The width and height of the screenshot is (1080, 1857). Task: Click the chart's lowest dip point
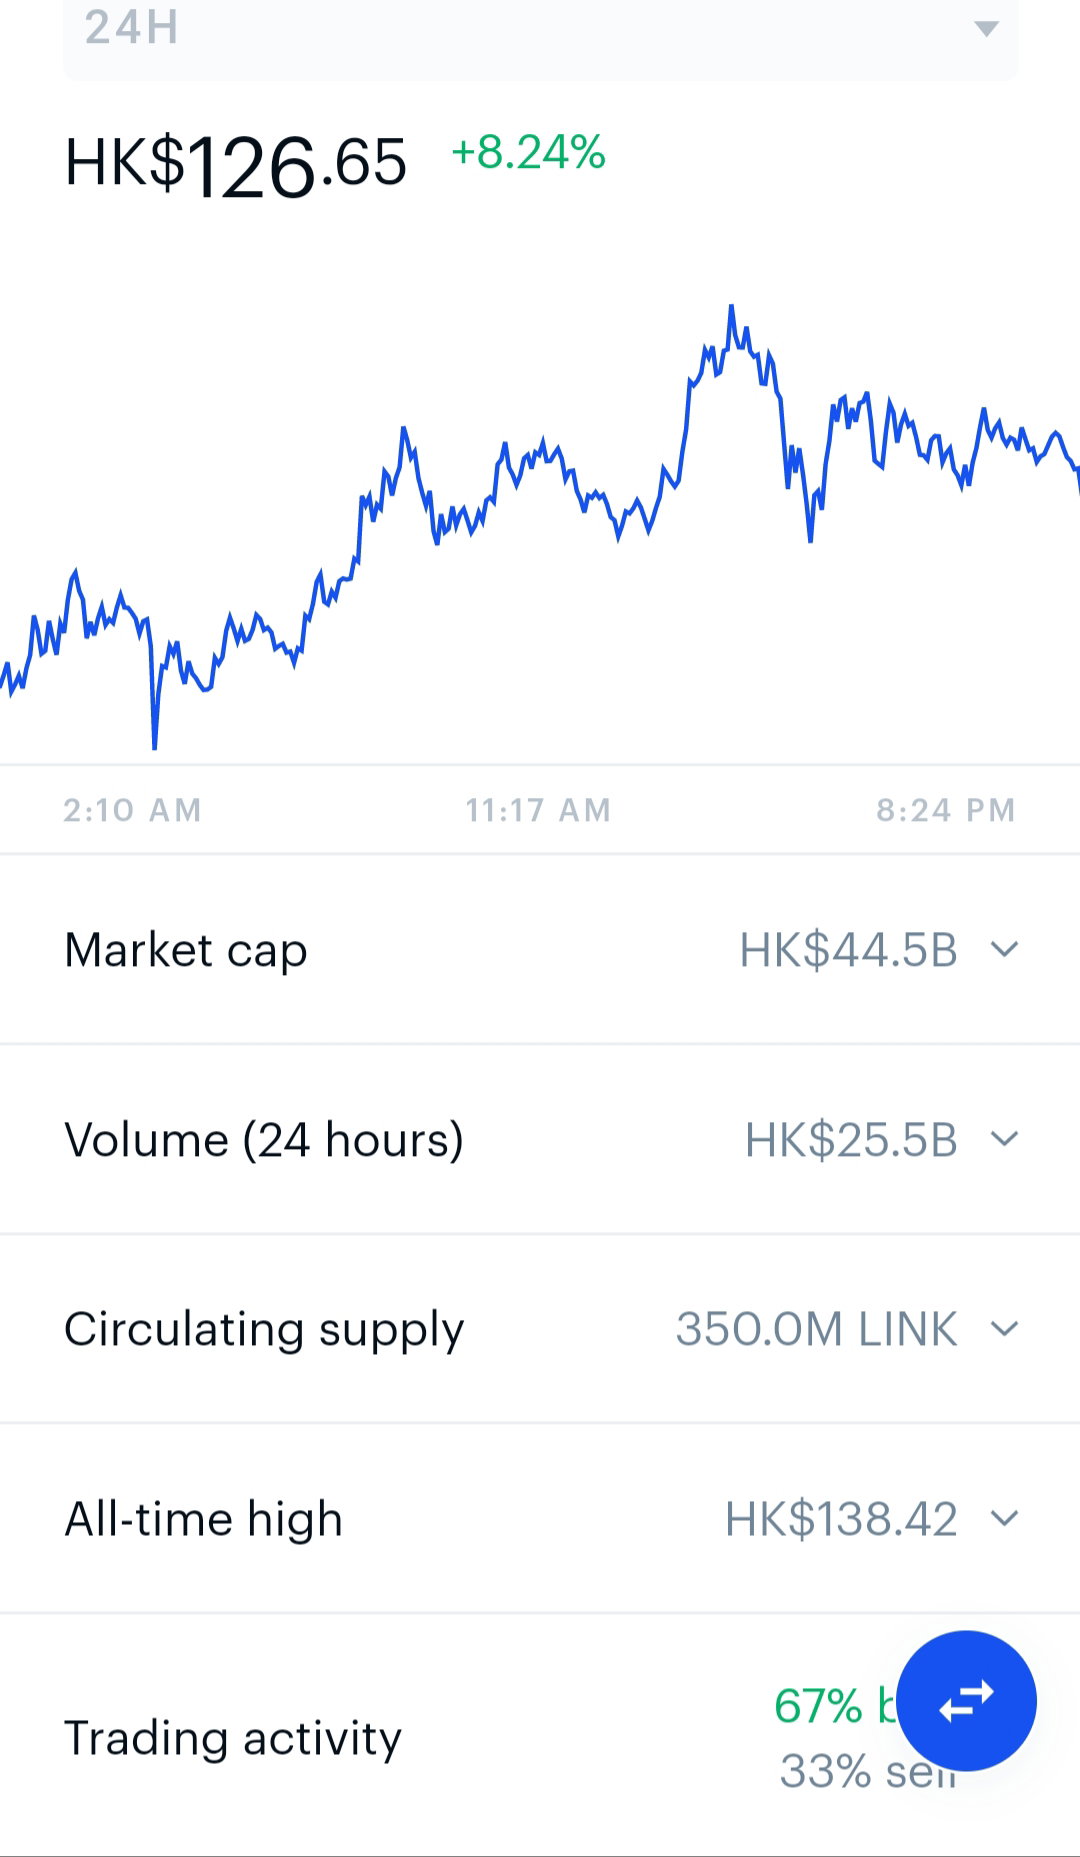[155, 746]
